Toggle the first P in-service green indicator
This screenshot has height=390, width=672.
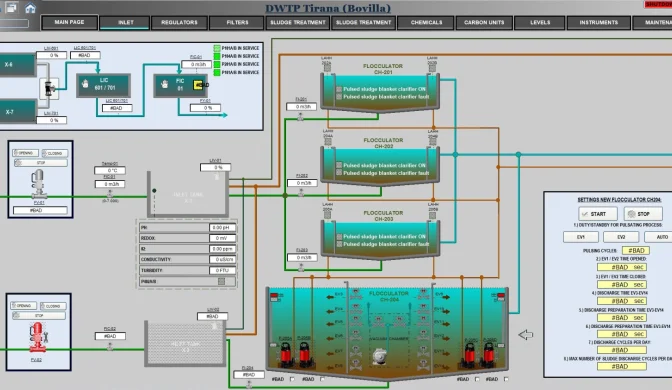click(217, 48)
